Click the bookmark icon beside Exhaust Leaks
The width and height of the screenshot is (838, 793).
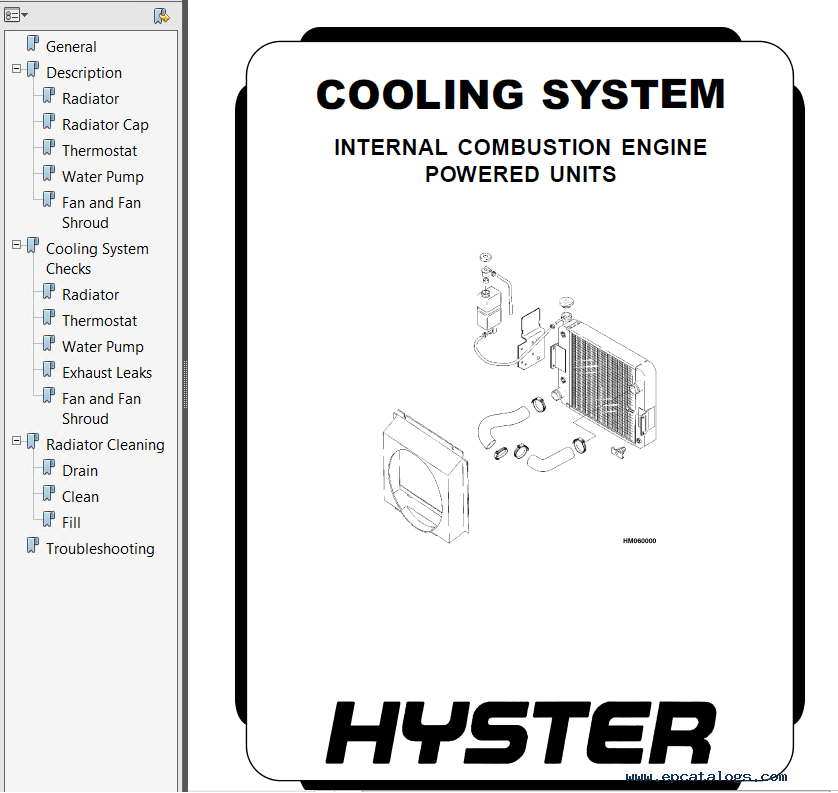(49, 369)
